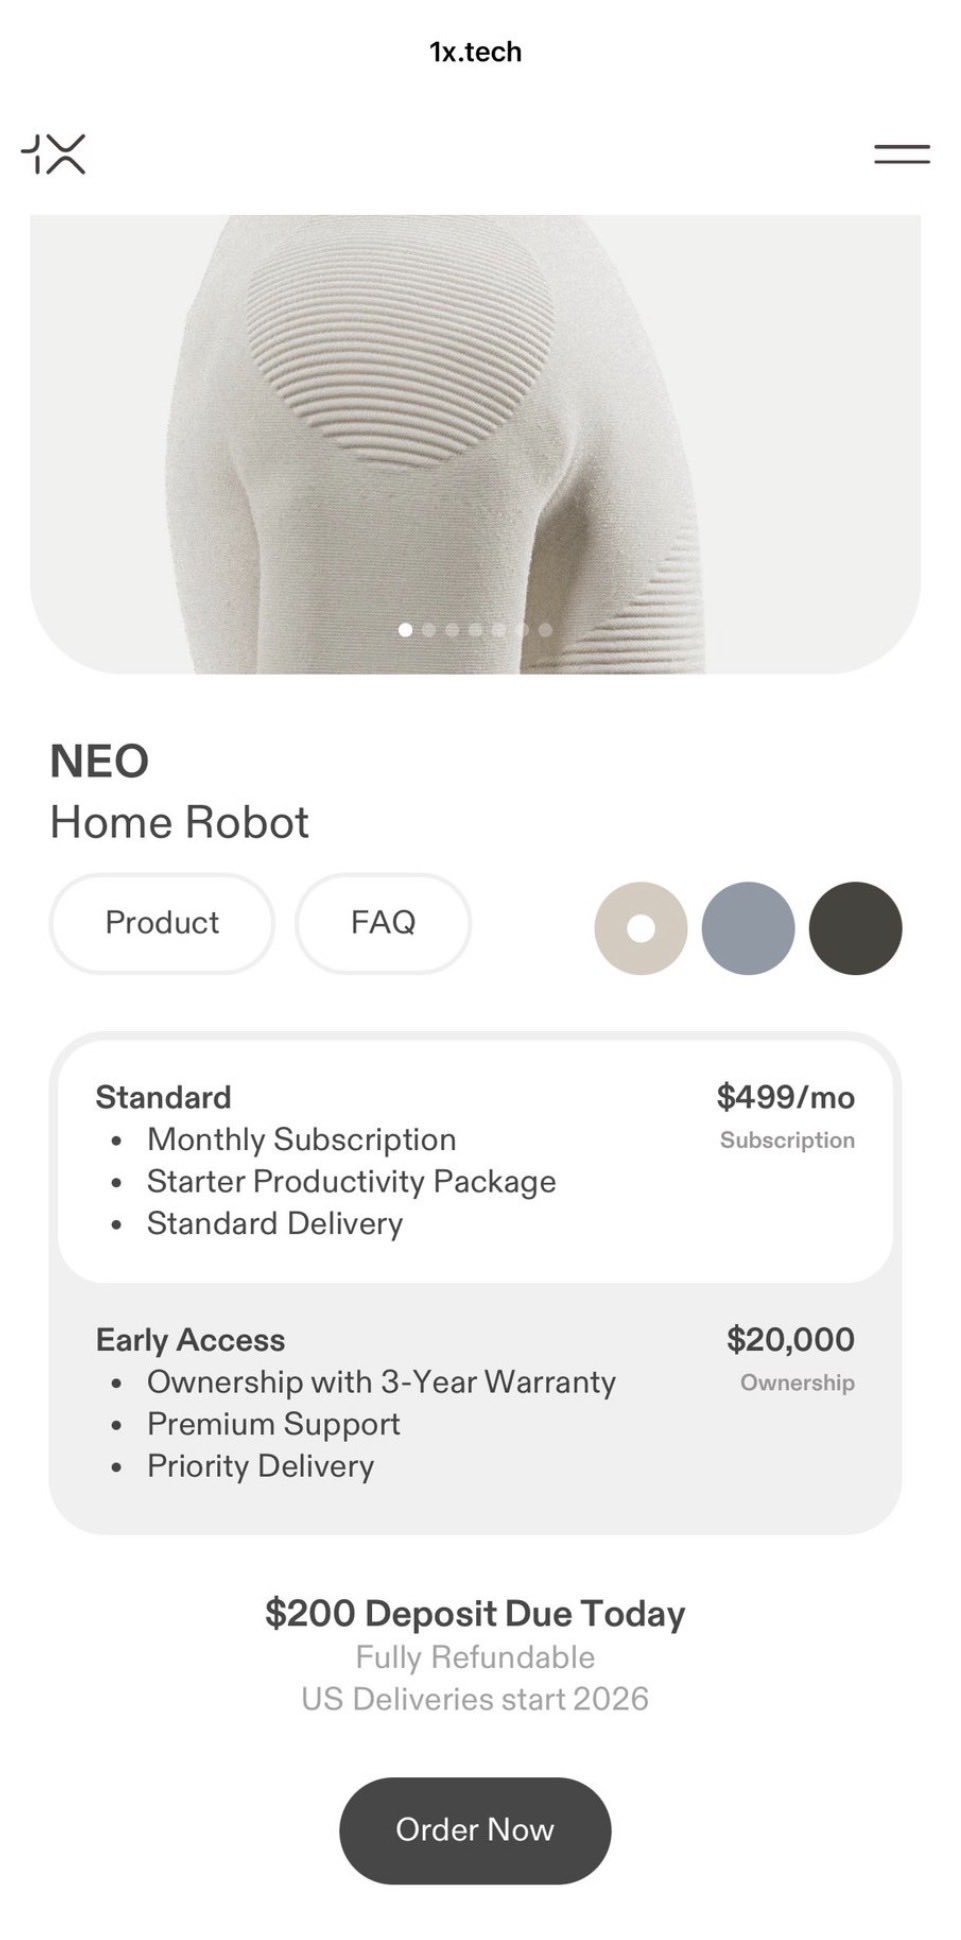Click the $20,000 ownership price label
The height and width of the screenshot is (1940, 961).
coord(790,1340)
